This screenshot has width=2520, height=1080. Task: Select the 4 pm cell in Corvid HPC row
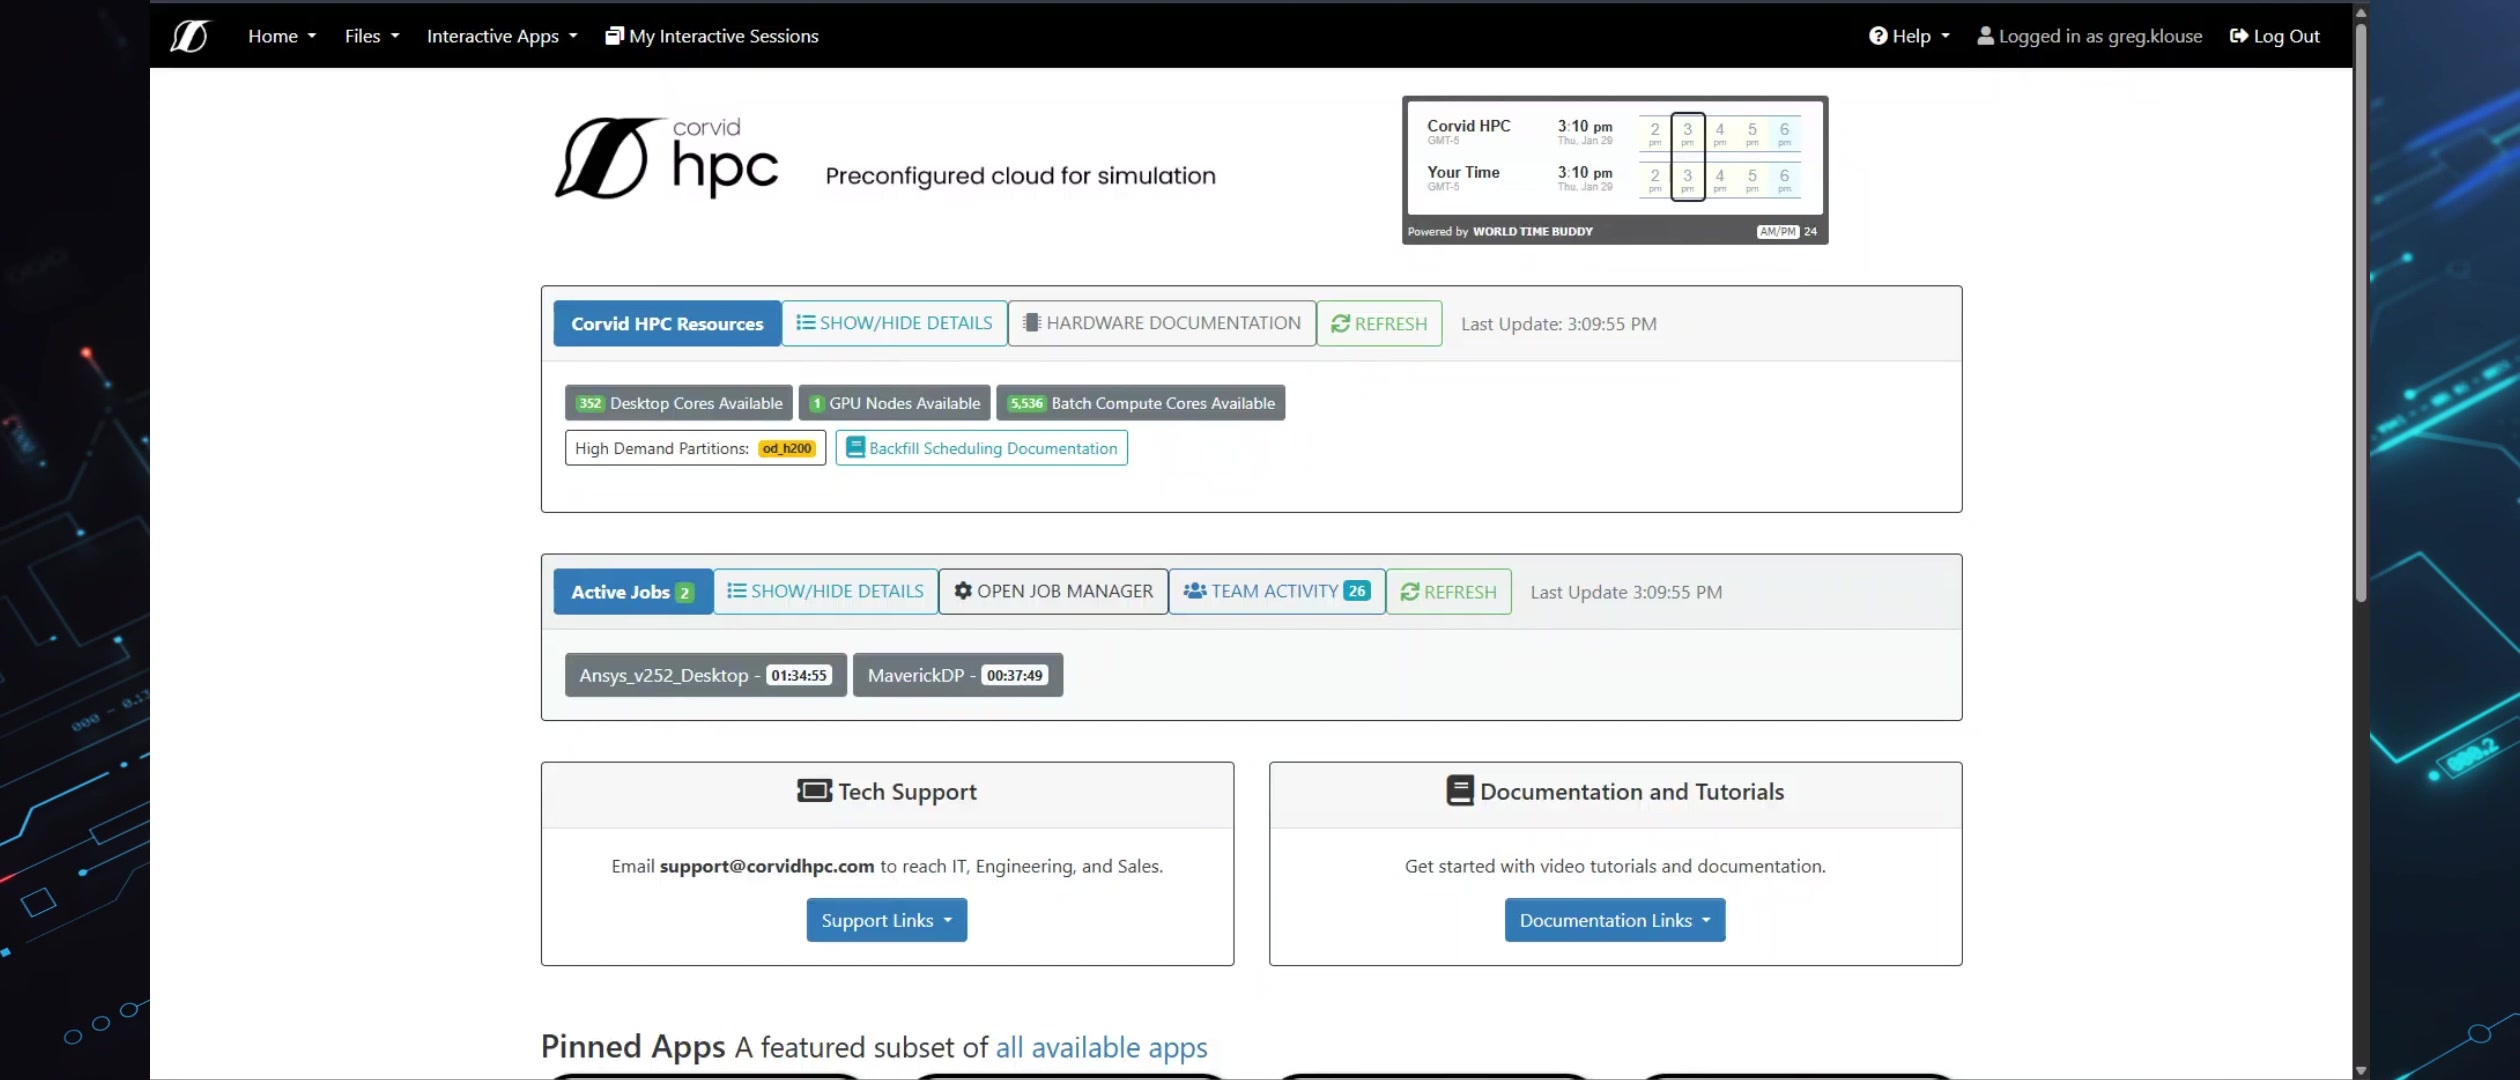[1720, 133]
